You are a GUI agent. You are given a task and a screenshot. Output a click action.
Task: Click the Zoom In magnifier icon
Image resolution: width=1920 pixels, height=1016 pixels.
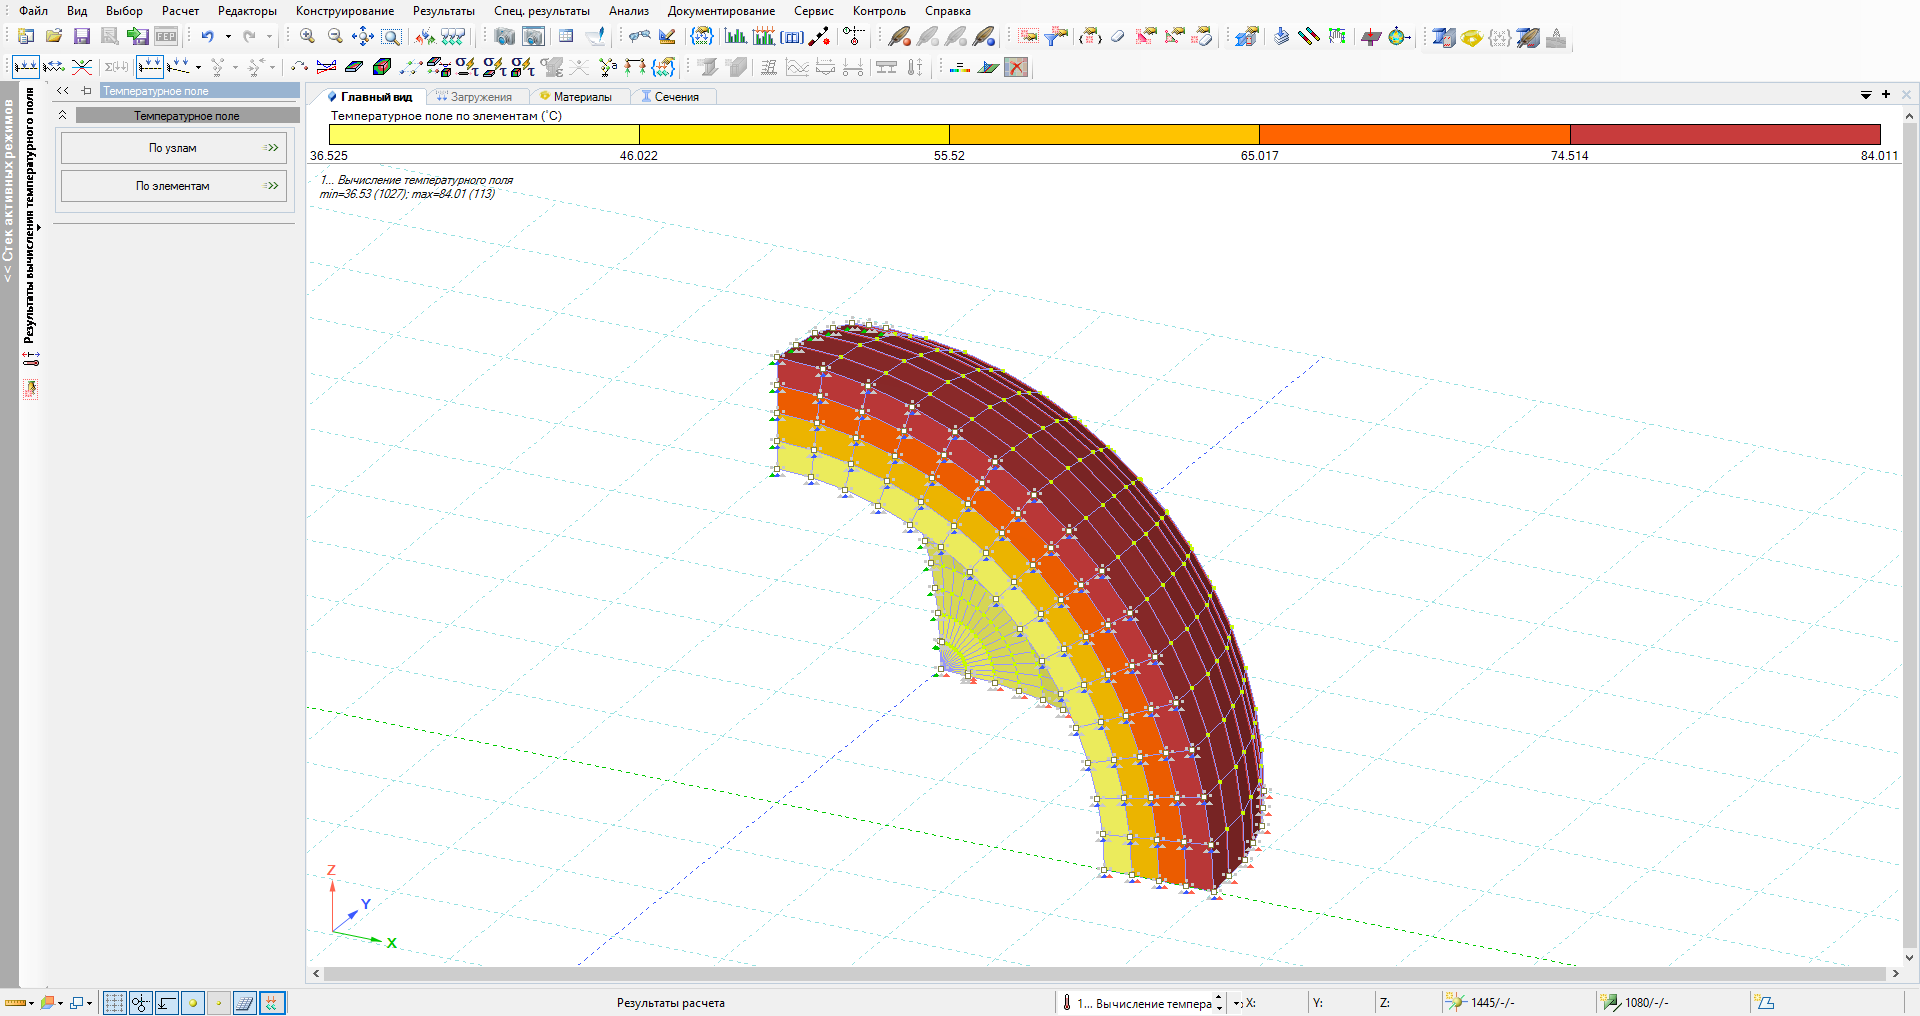pyautogui.click(x=307, y=37)
